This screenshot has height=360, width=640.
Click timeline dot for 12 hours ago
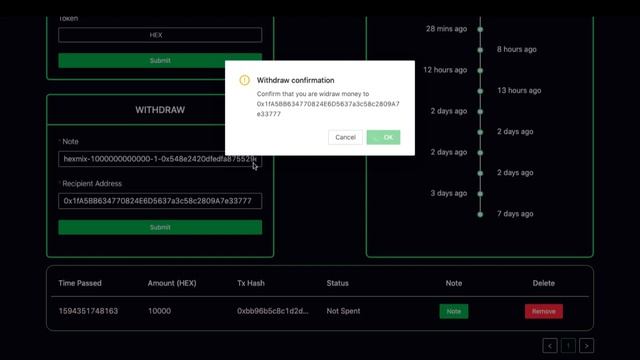pyautogui.click(x=480, y=71)
